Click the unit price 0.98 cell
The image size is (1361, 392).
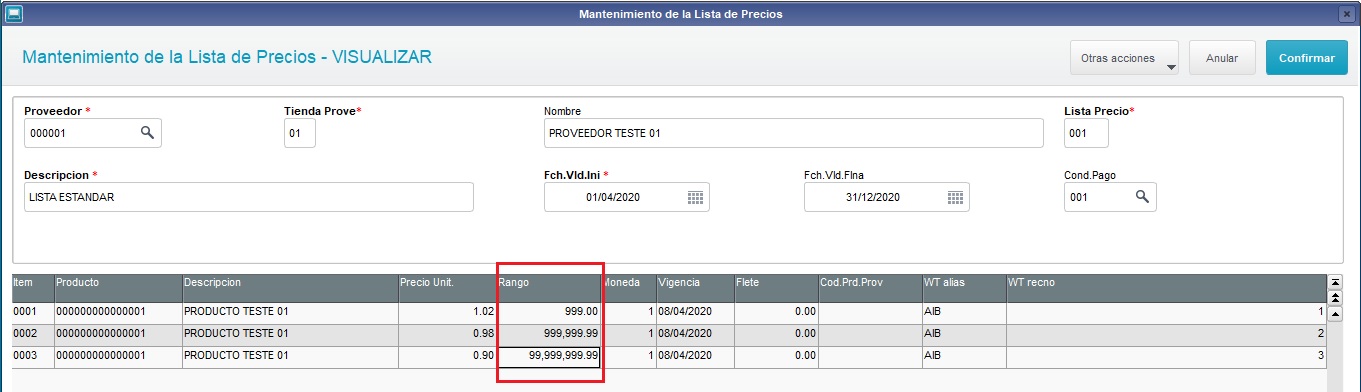pyautogui.click(x=447, y=334)
